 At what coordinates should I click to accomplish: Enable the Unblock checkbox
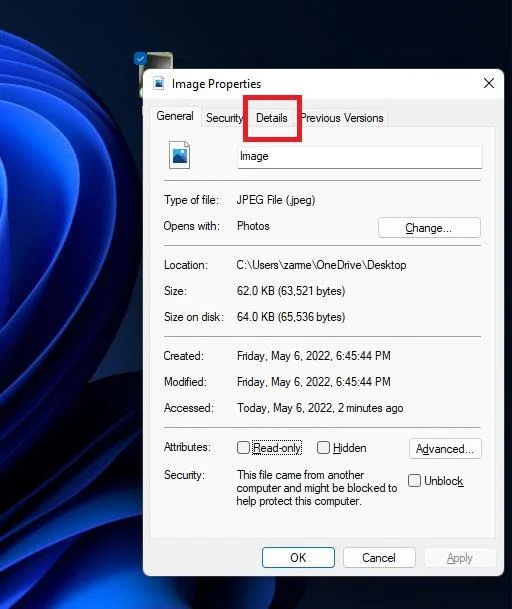(x=414, y=480)
